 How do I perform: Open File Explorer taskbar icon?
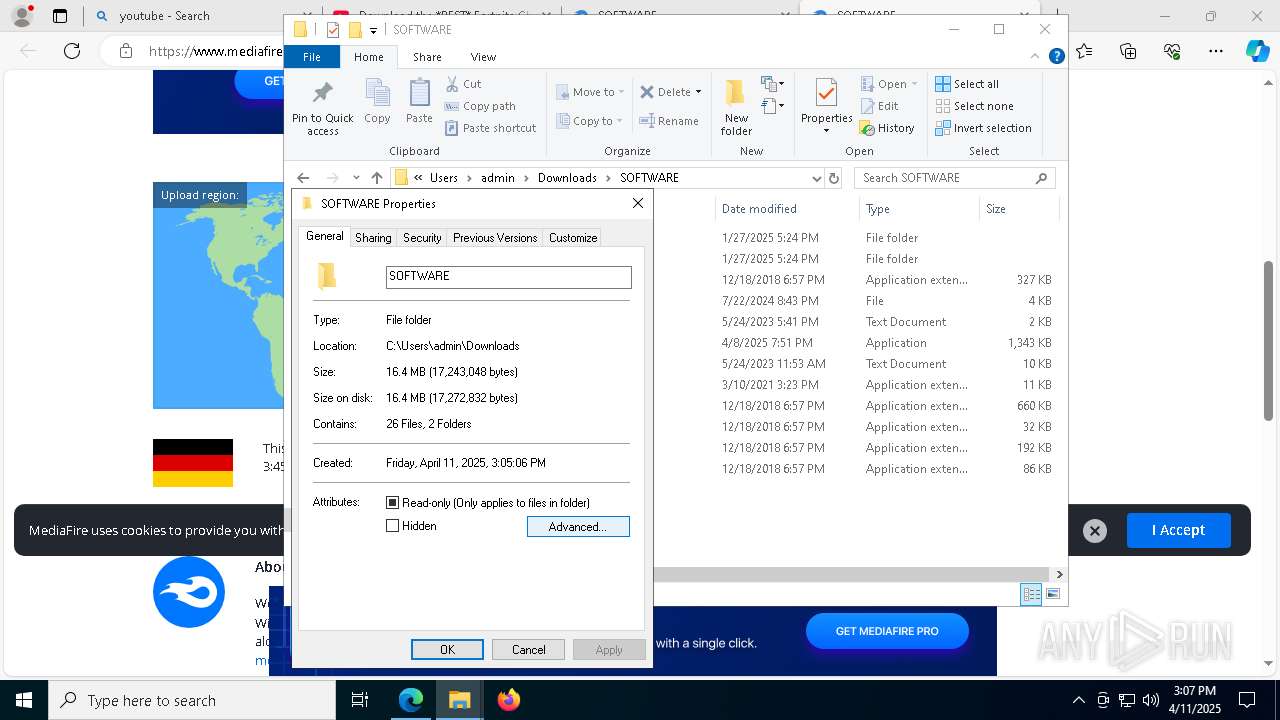click(x=460, y=700)
